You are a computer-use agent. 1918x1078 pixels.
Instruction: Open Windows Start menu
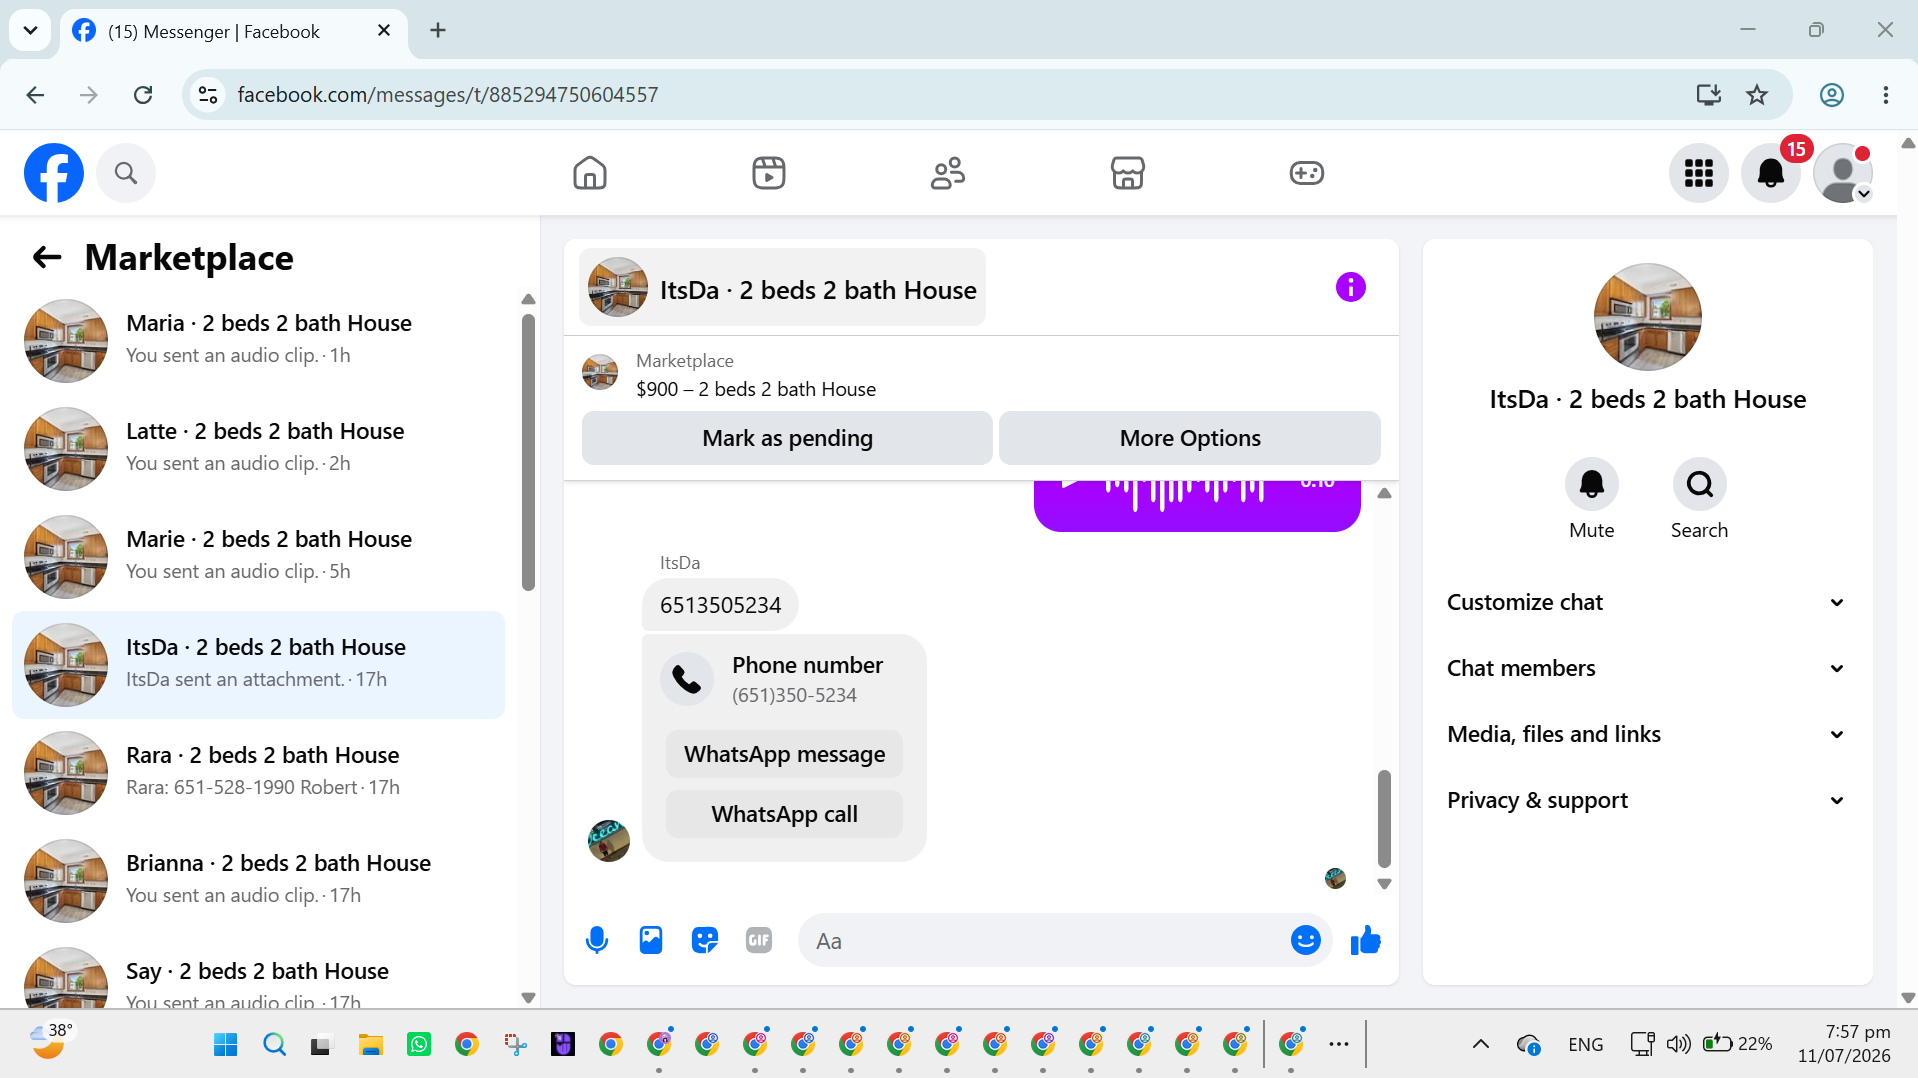(x=226, y=1045)
